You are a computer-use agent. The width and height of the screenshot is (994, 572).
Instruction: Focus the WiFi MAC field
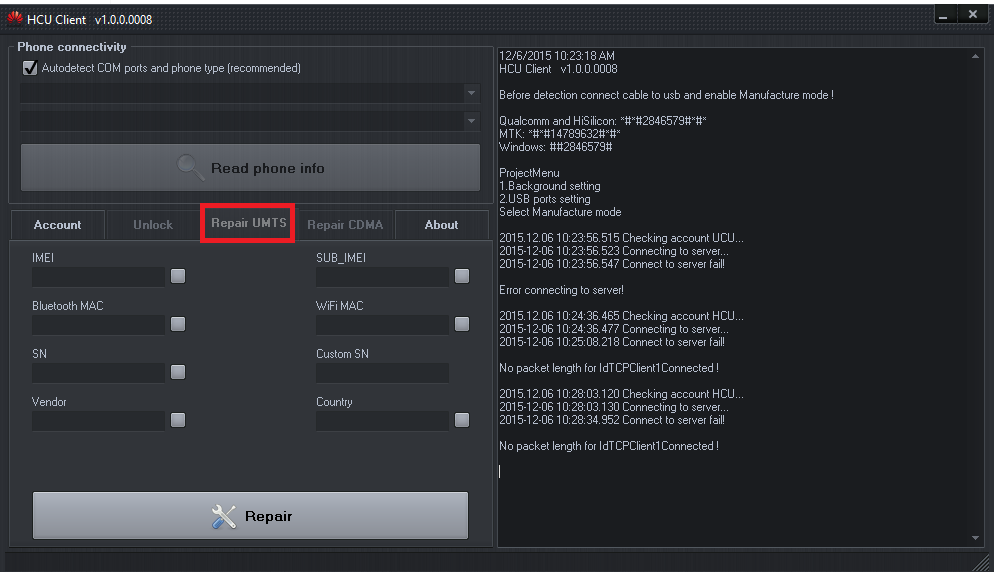(382, 325)
